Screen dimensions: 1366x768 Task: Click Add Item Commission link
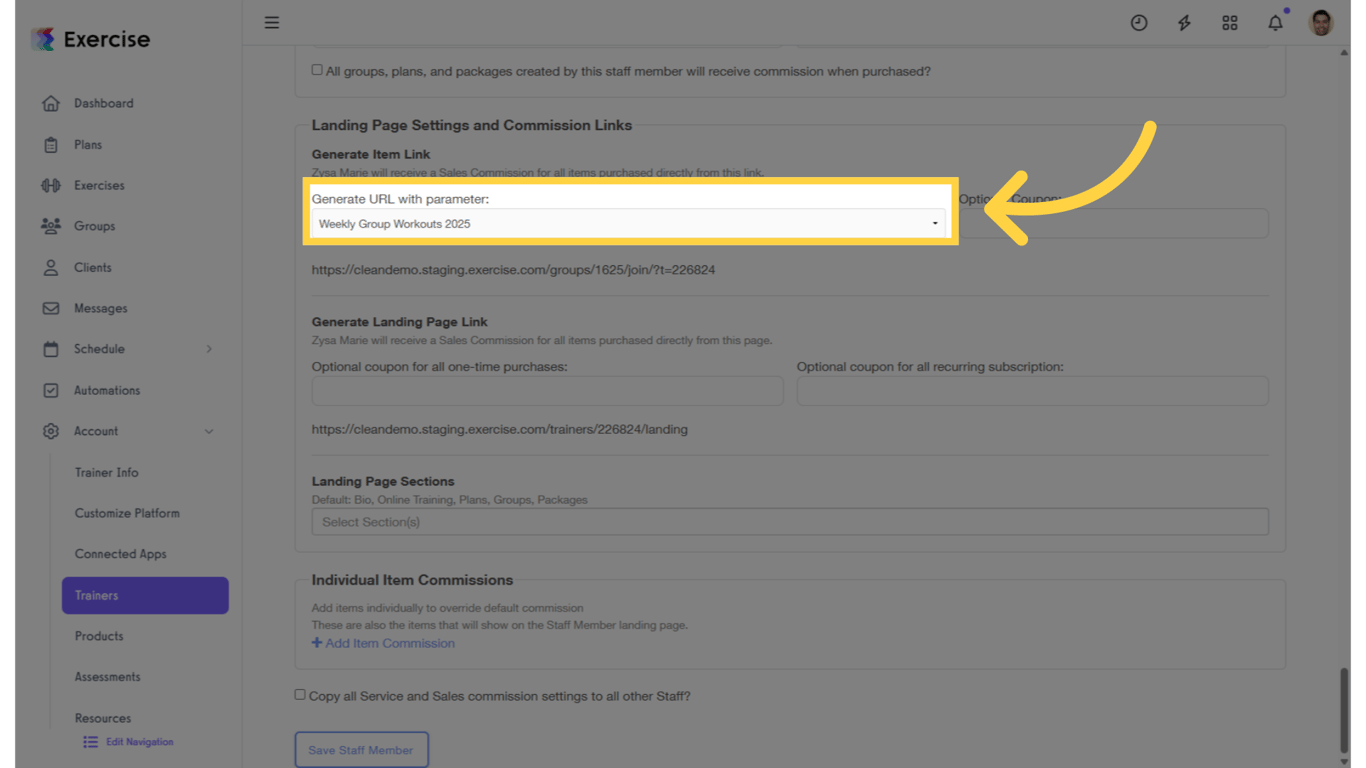coord(383,643)
